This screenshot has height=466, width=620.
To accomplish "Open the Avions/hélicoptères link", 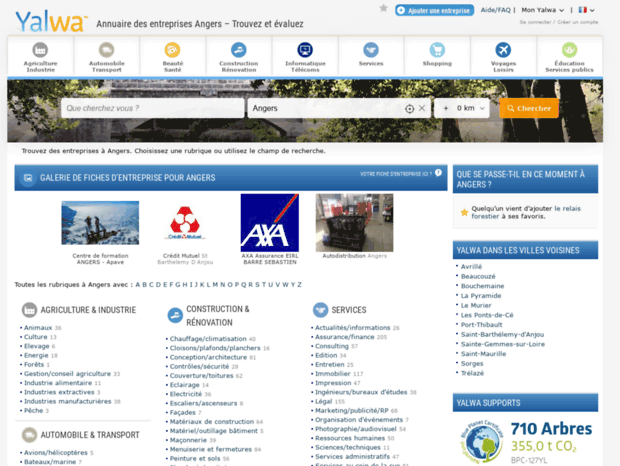I will (x=56, y=453).
